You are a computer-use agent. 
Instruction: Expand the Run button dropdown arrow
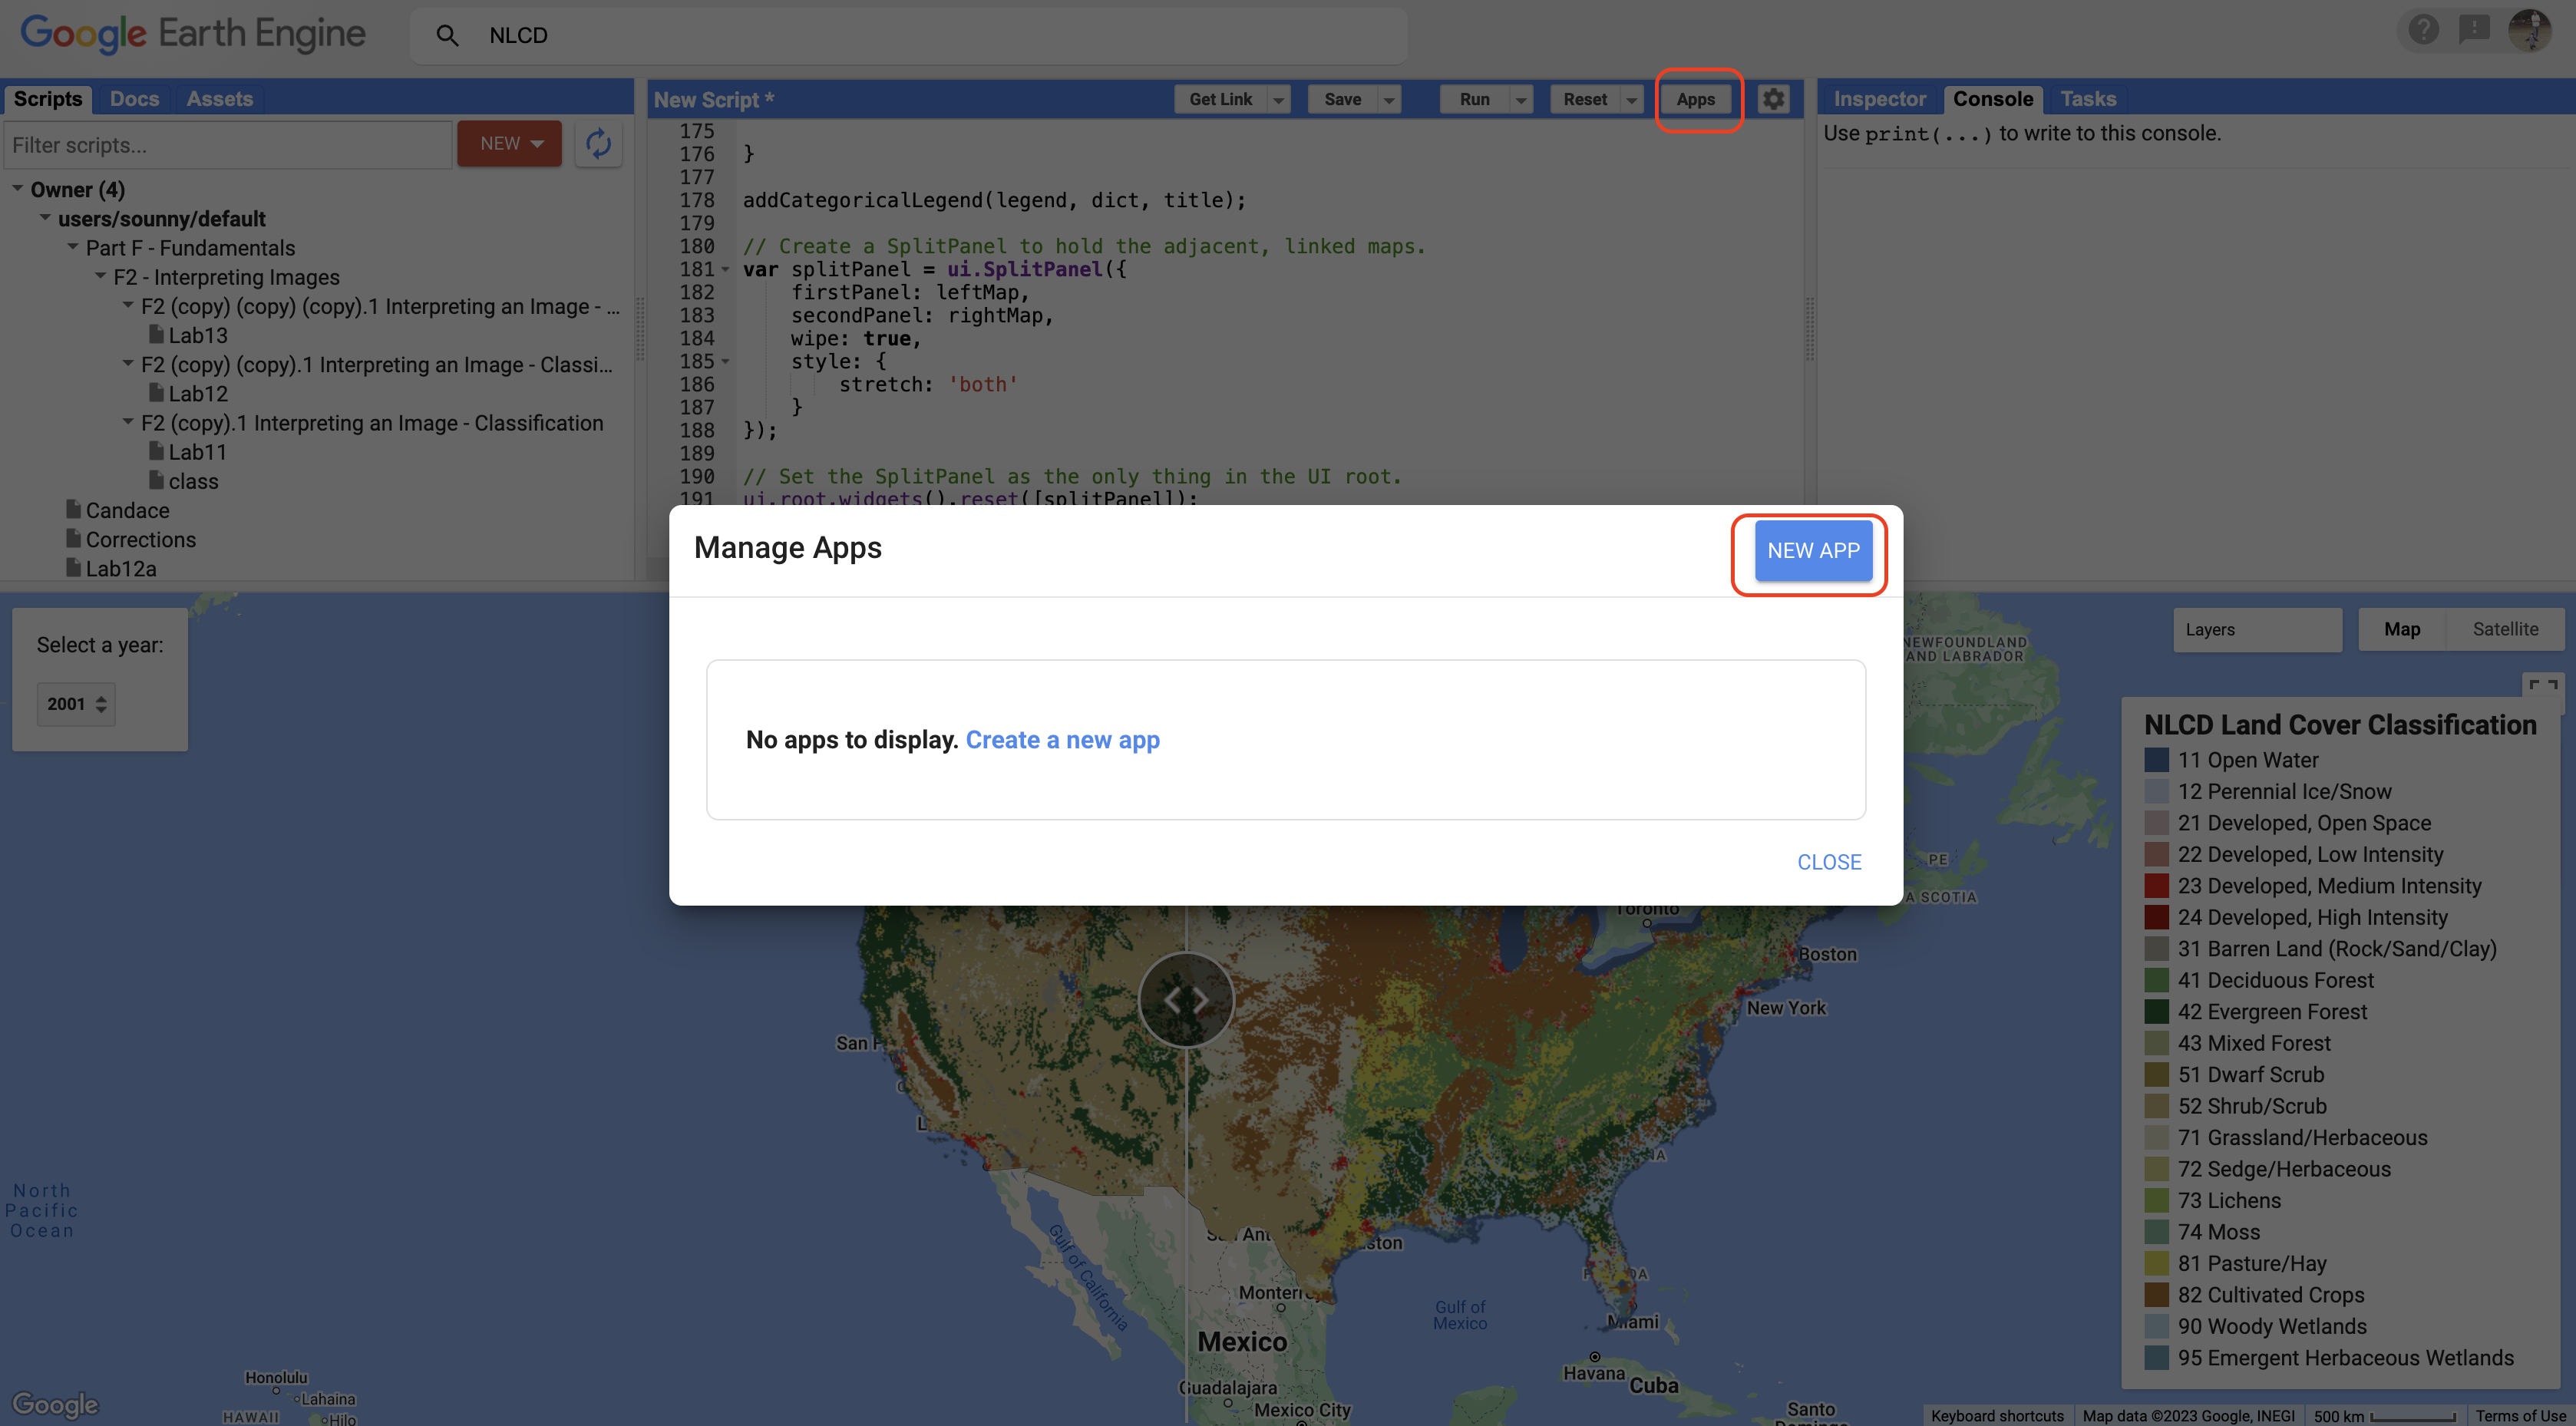1521,99
